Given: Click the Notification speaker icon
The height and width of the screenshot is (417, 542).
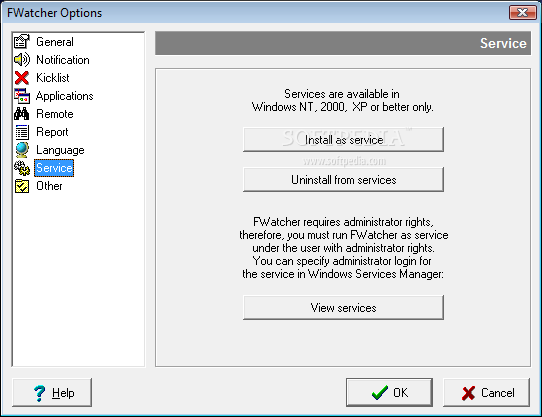Looking at the screenshot, I should [21, 60].
